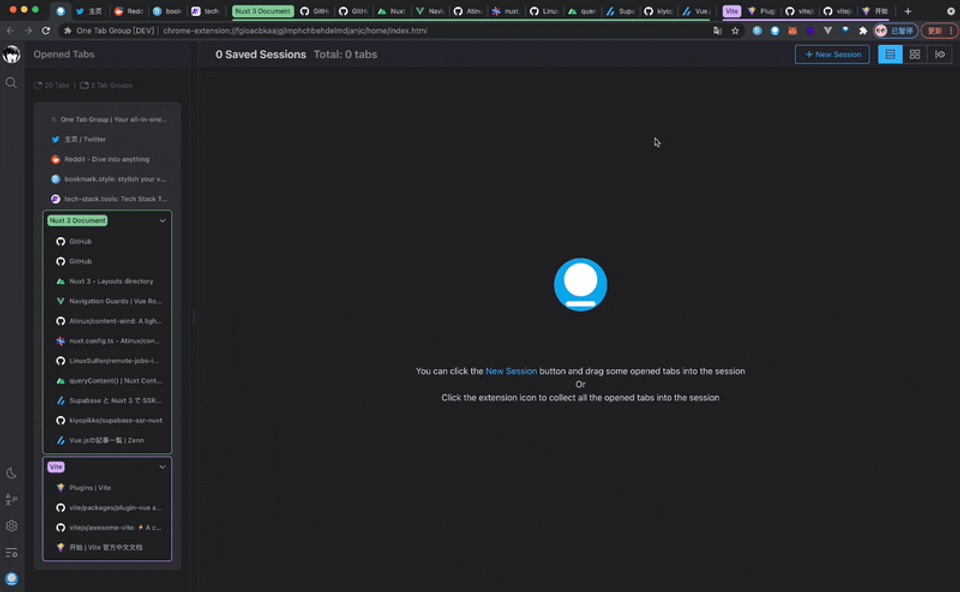The height and width of the screenshot is (592, 960).
Task: Reload the page
Action: pos(46,30)
